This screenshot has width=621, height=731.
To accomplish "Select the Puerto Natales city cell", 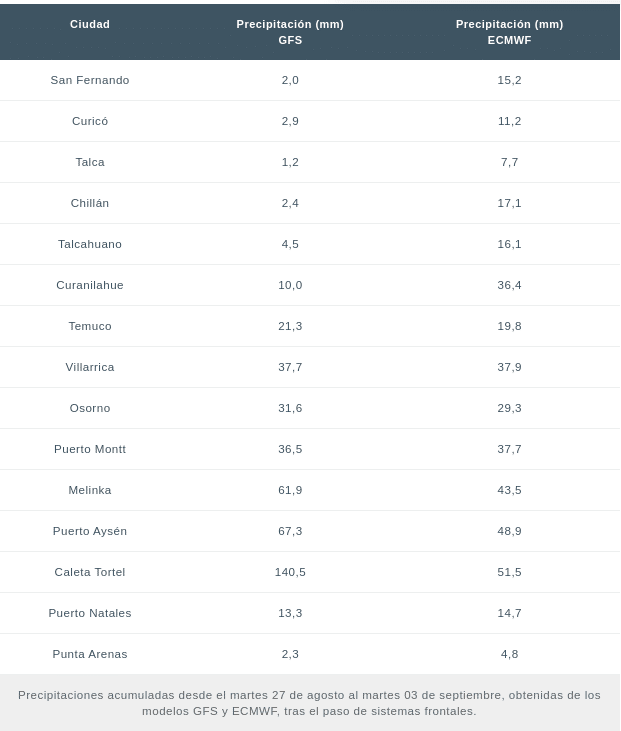I will (x=90, y=613).
